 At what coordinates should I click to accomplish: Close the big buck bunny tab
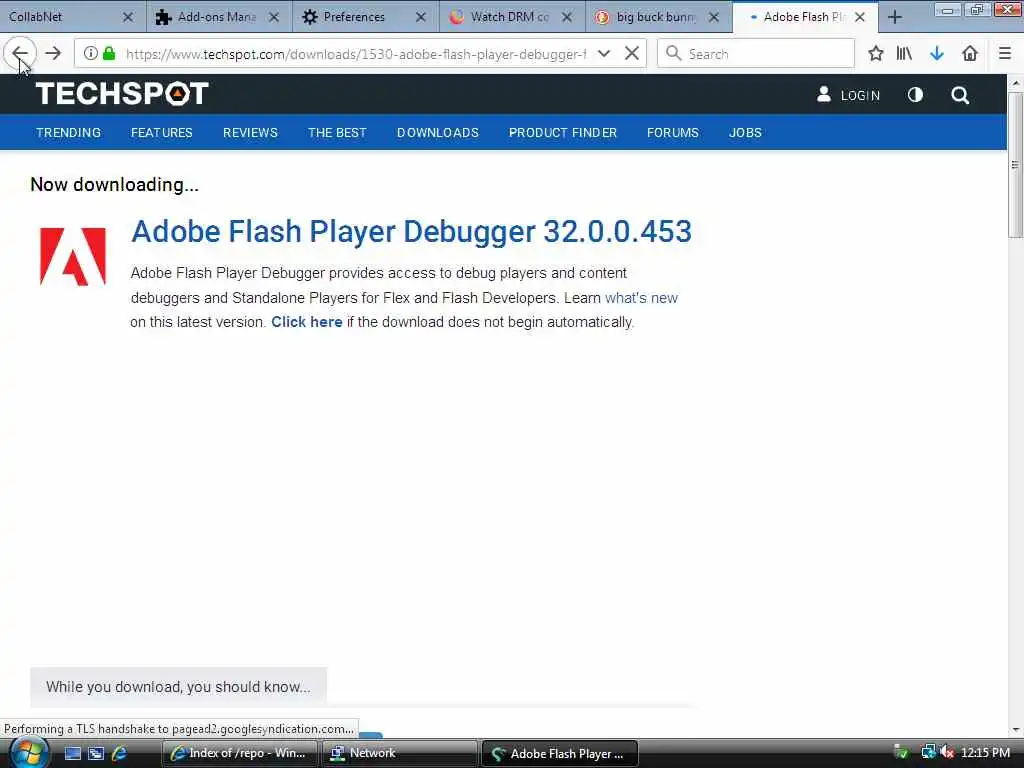(x=714, y=17)
